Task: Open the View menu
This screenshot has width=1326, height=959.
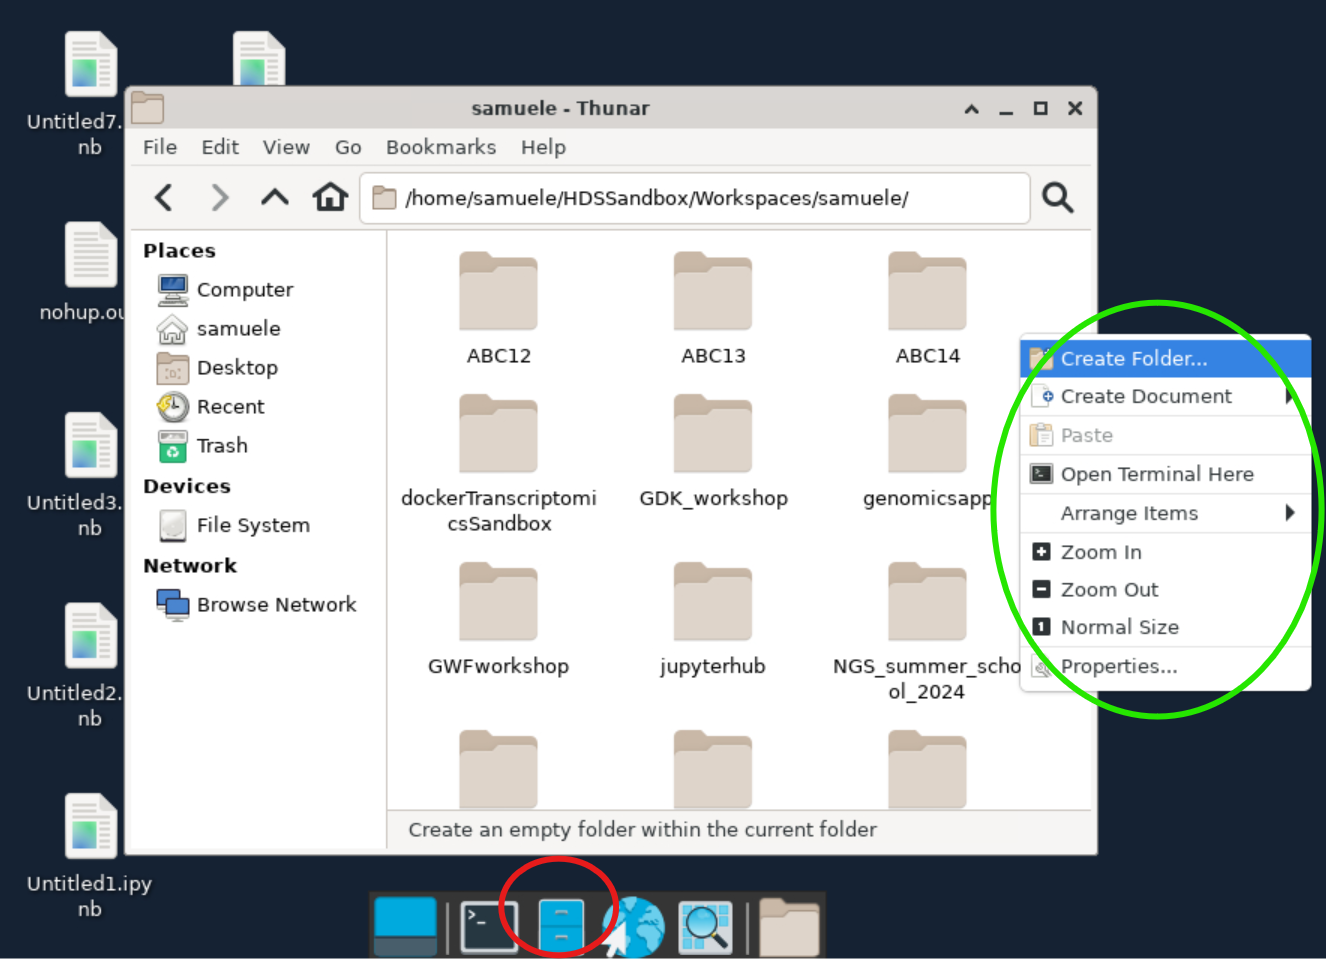Action: pos(286,147)
